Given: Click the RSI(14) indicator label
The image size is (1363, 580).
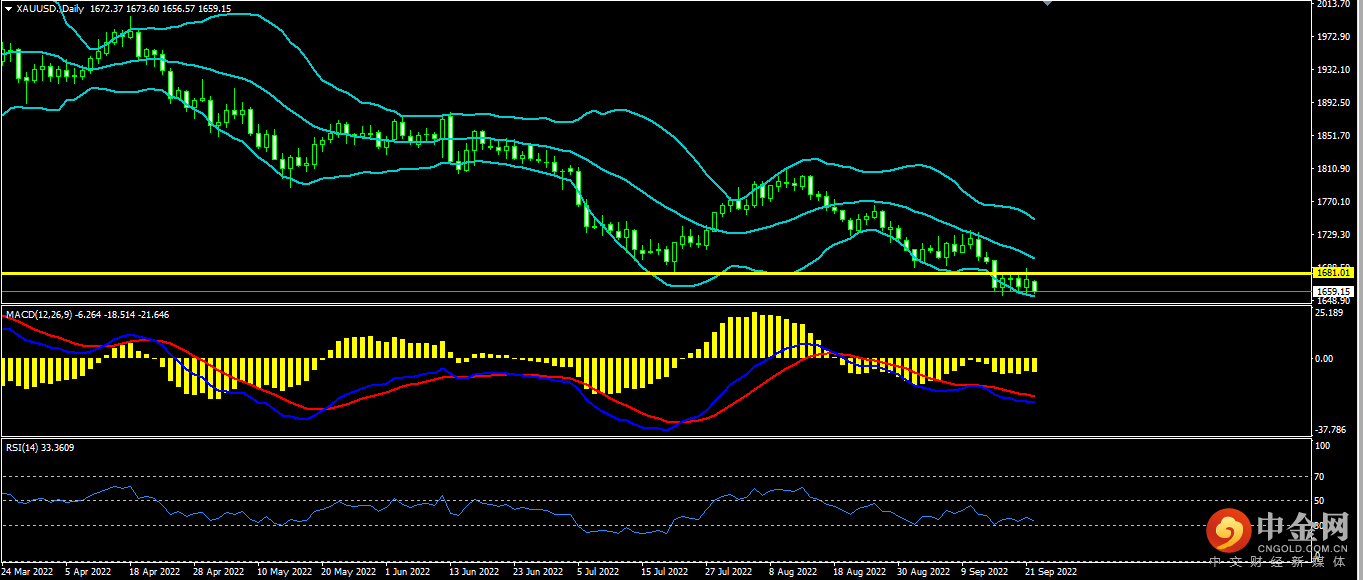Looking at the screenshot, I should [x=23, y=447].
